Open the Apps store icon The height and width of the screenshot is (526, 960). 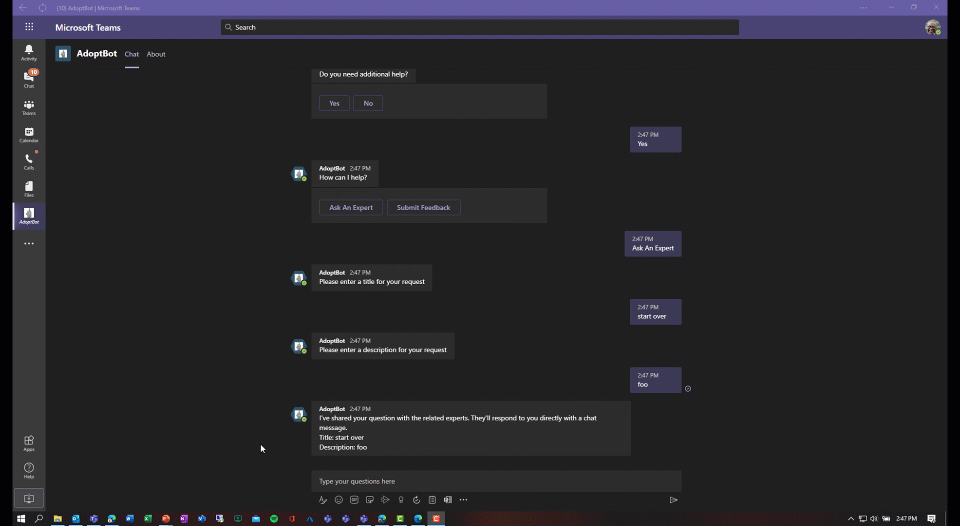tap(29, 443)
